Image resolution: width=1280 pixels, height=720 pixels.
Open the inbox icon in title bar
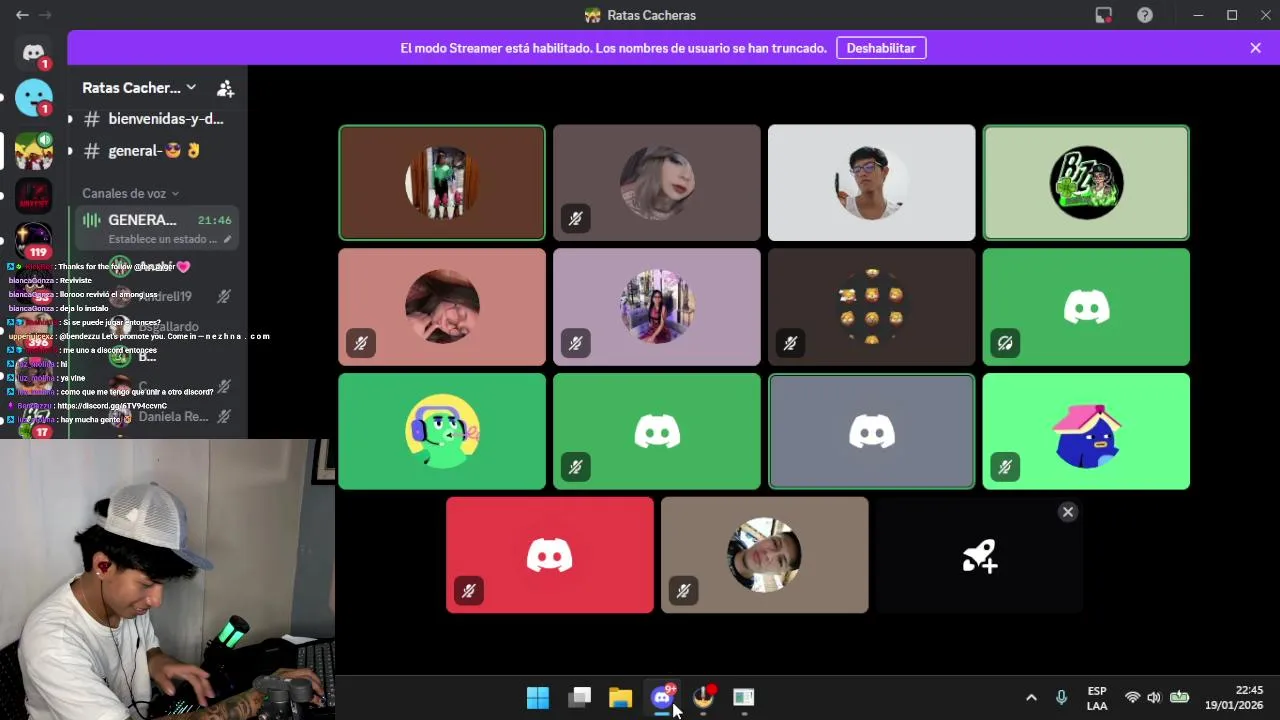[x=1103, y=15]
